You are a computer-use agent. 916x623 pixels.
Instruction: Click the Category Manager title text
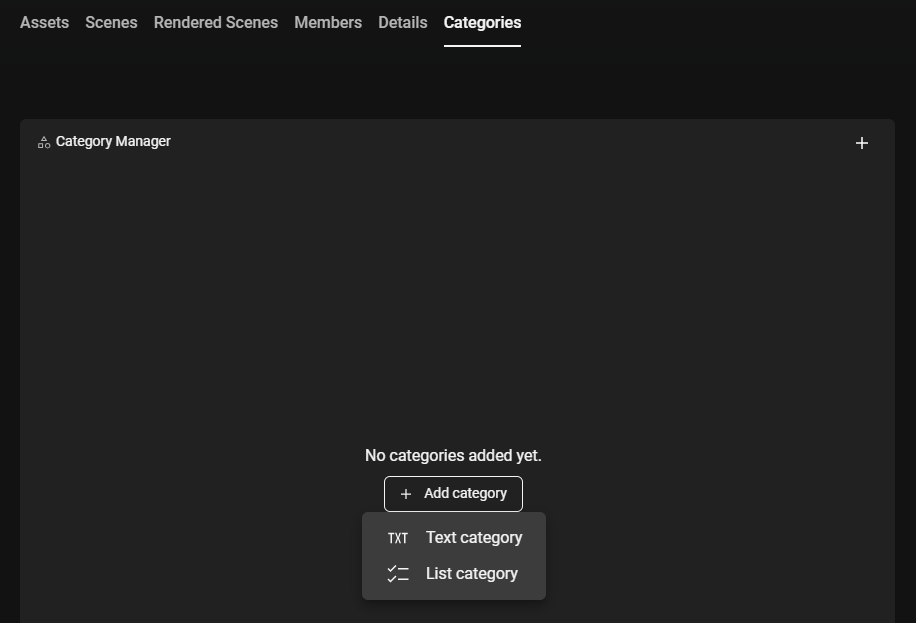113,141
